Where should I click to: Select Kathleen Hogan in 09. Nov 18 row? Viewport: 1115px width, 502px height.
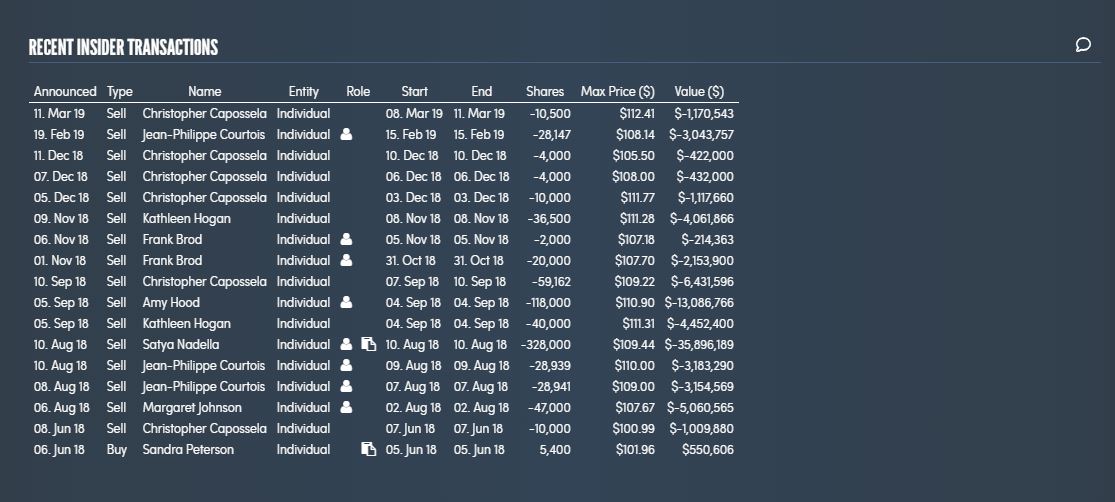186,218
